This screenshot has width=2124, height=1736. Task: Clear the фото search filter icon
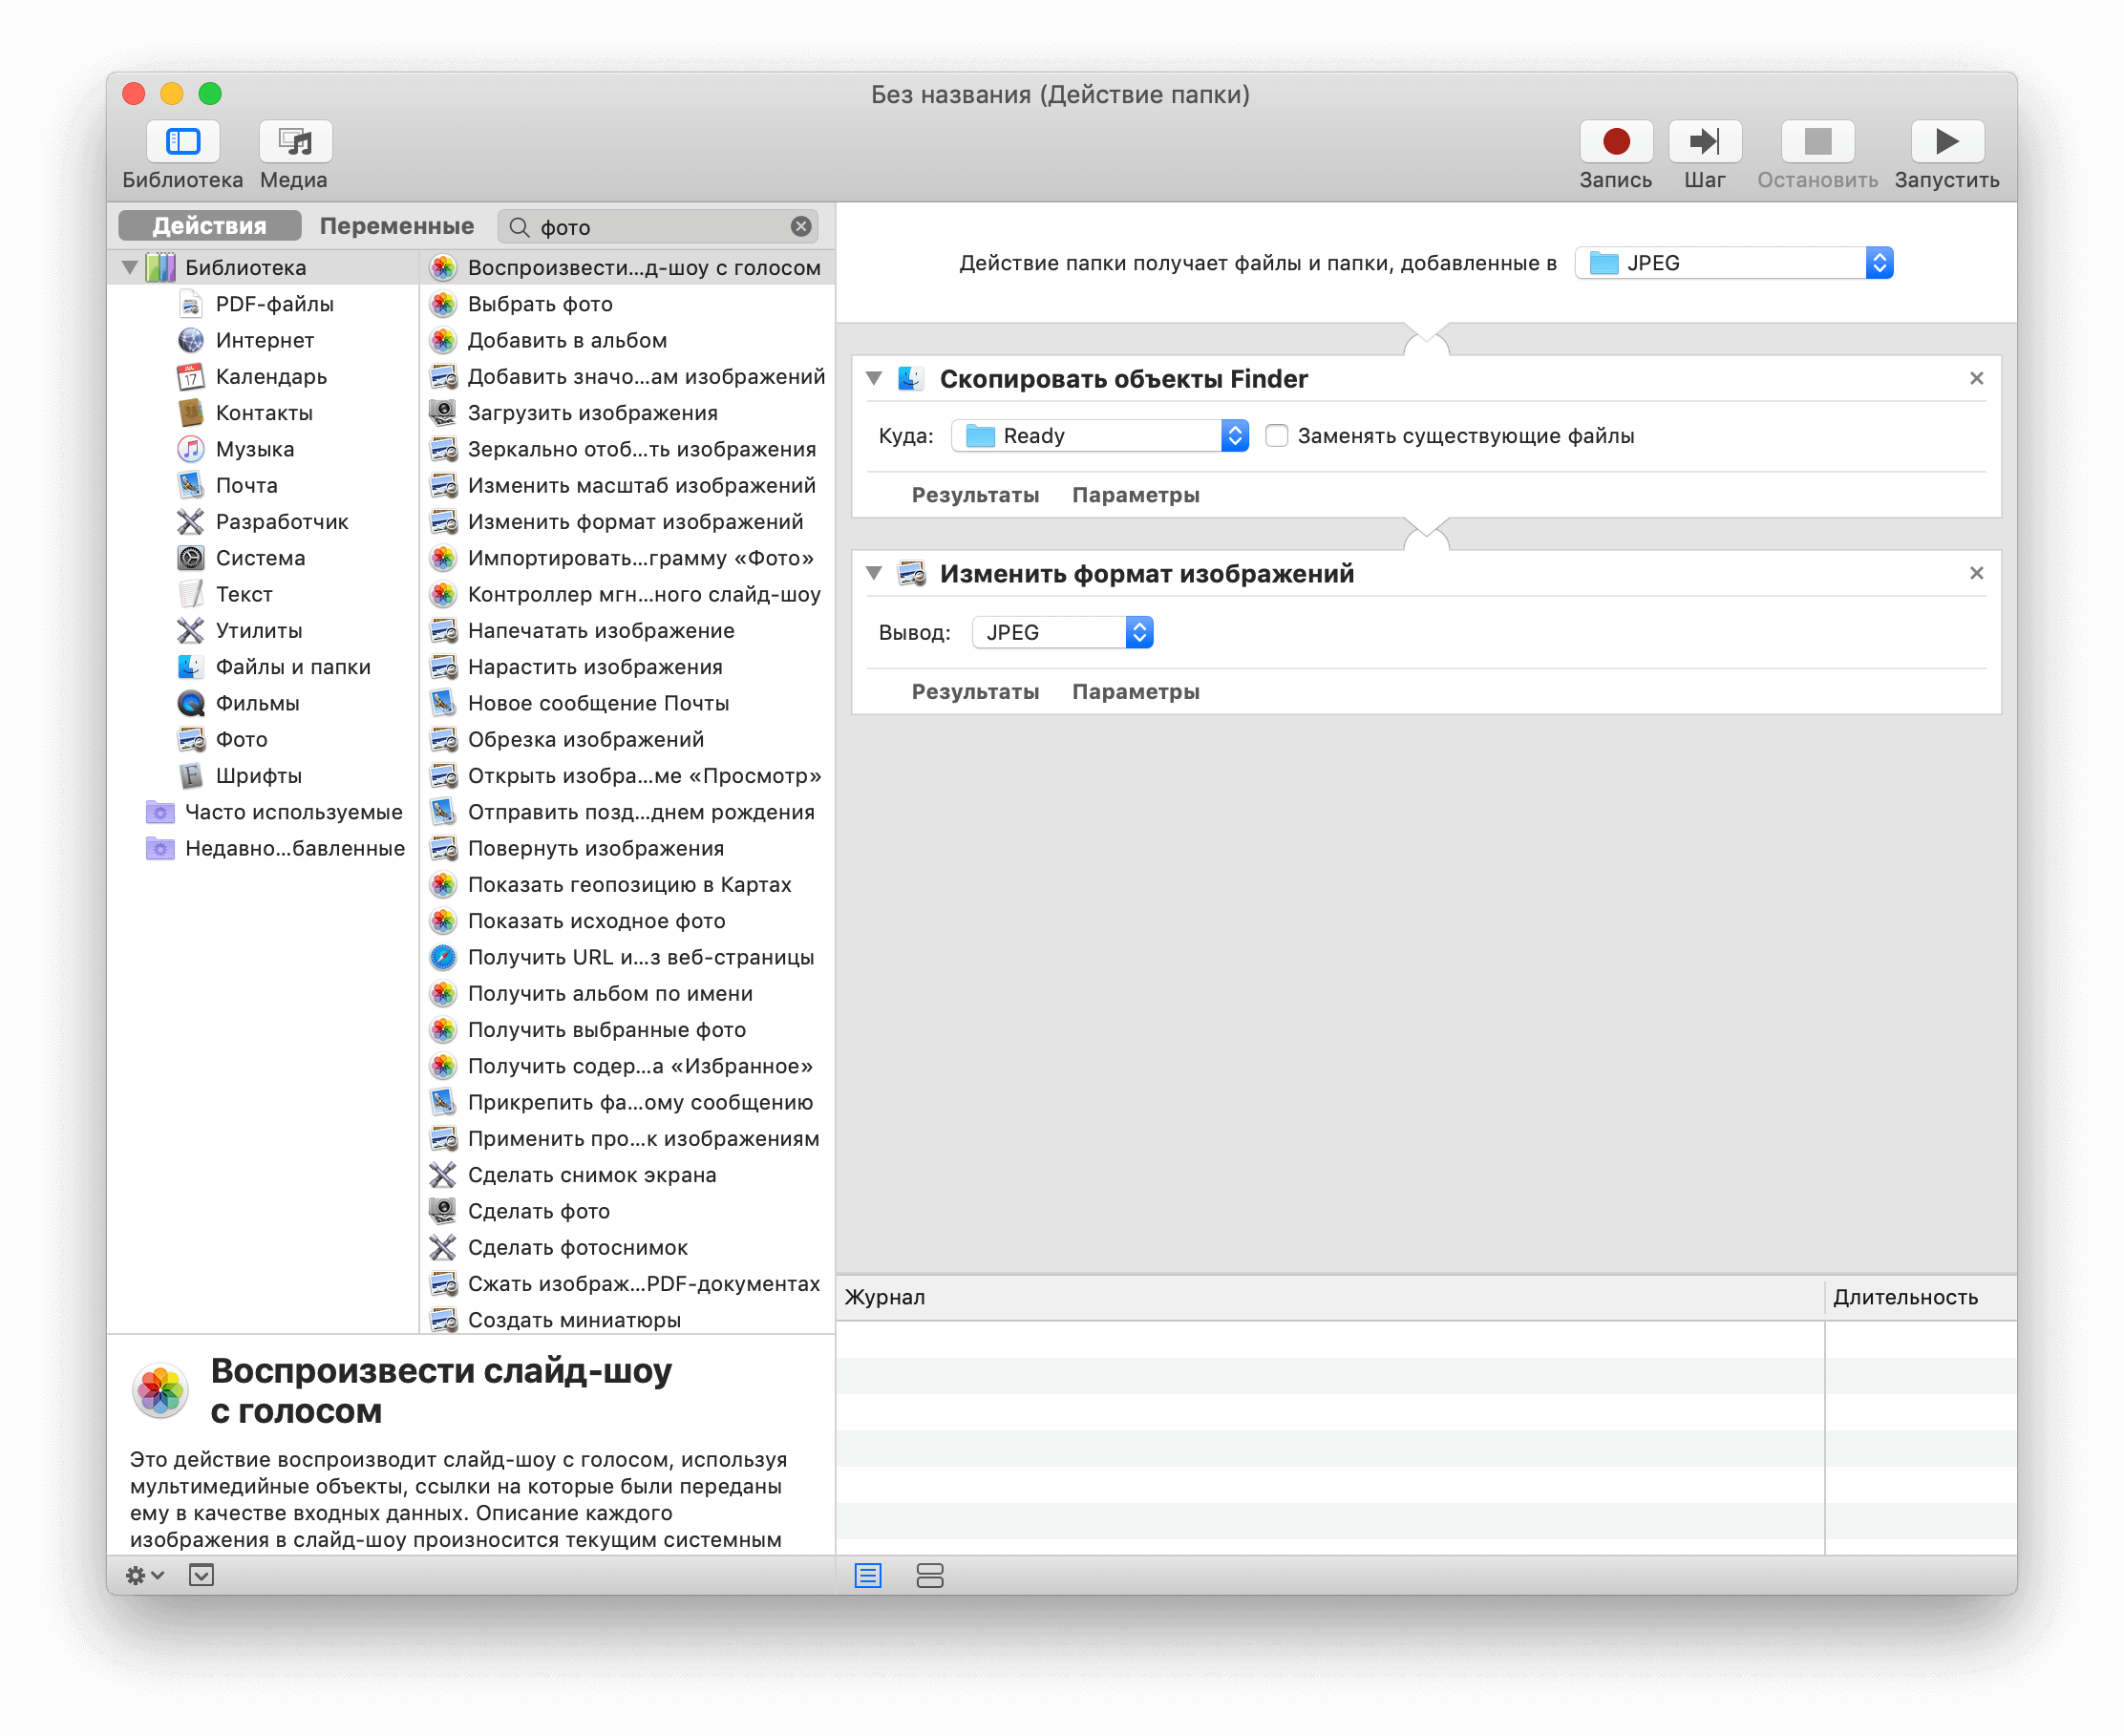pos(801,224)
